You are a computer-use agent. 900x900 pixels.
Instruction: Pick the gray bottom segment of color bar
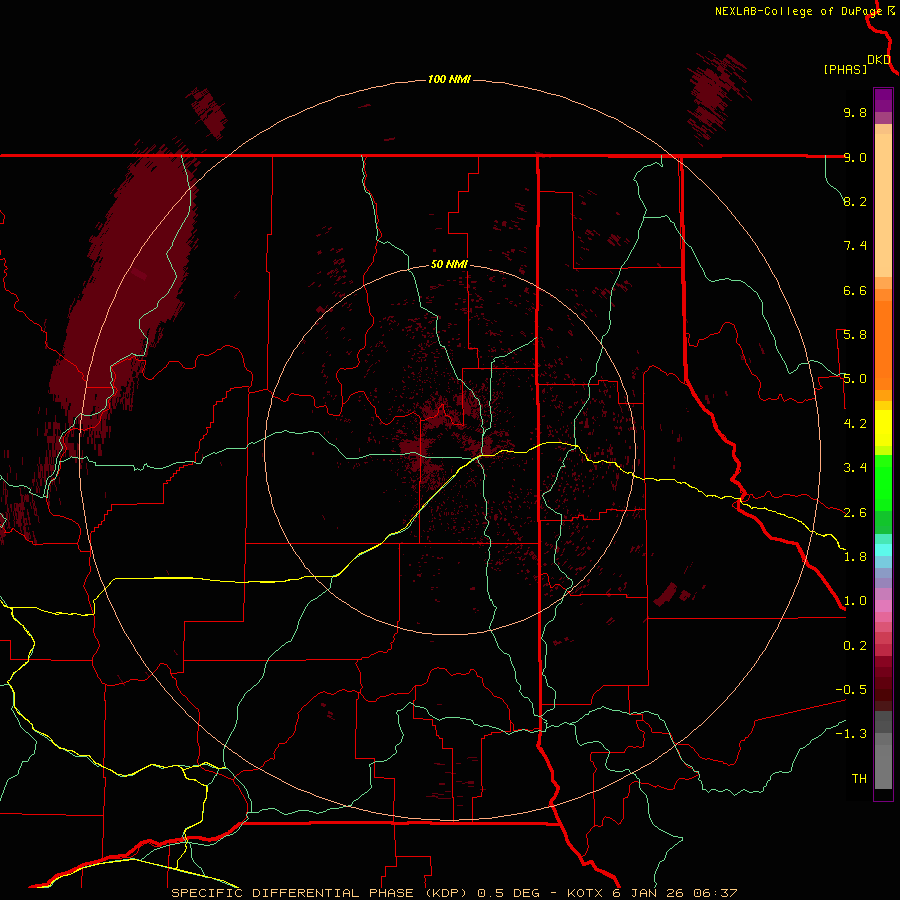[883, 761]
